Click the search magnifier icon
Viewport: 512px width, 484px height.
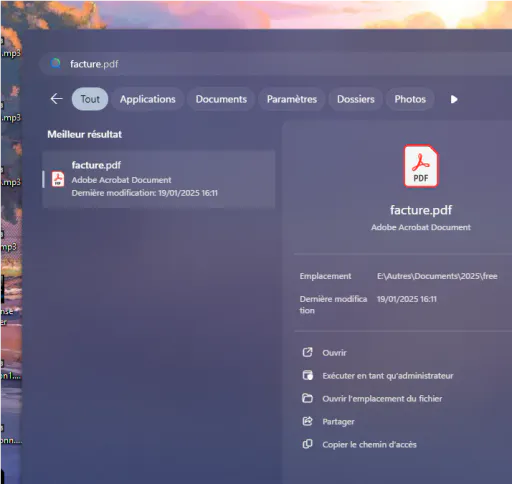(56, 63)
